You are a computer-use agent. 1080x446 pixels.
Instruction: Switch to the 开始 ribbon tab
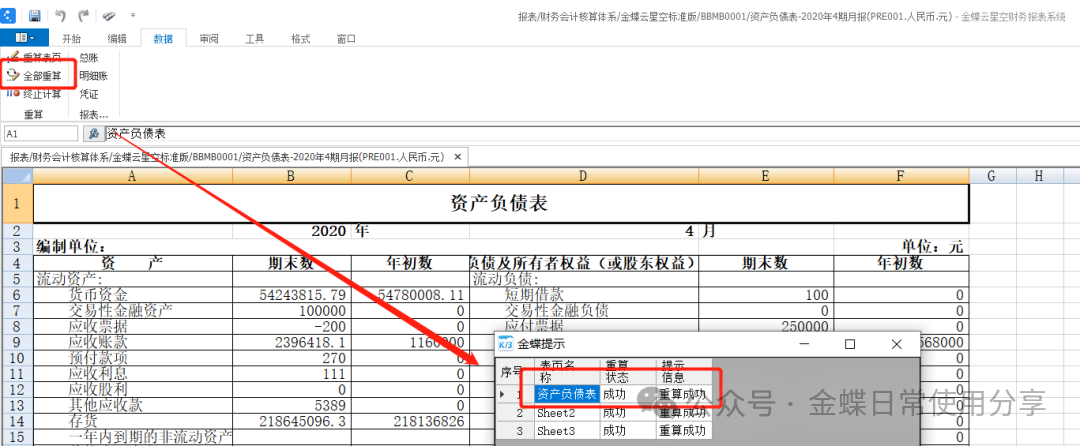point(71,38)
